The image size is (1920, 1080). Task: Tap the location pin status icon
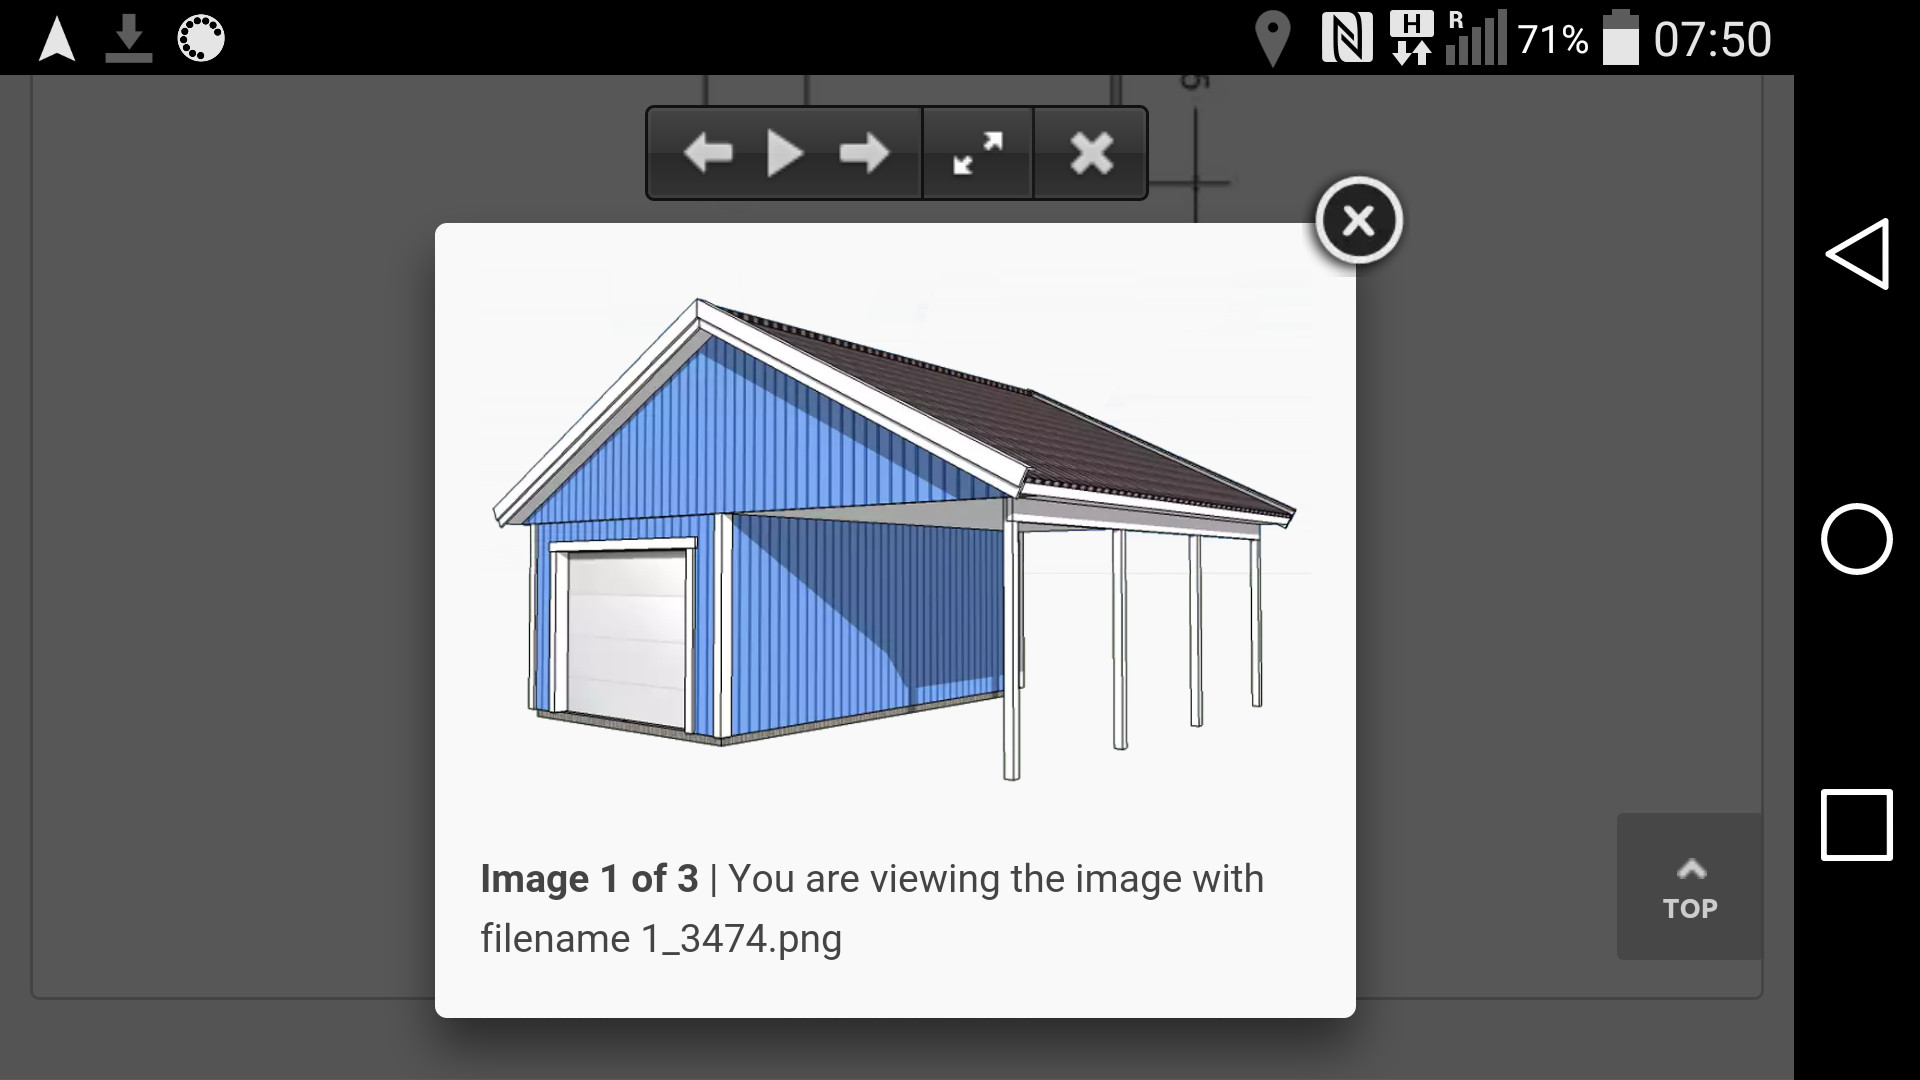click(x=1272, y=39)
